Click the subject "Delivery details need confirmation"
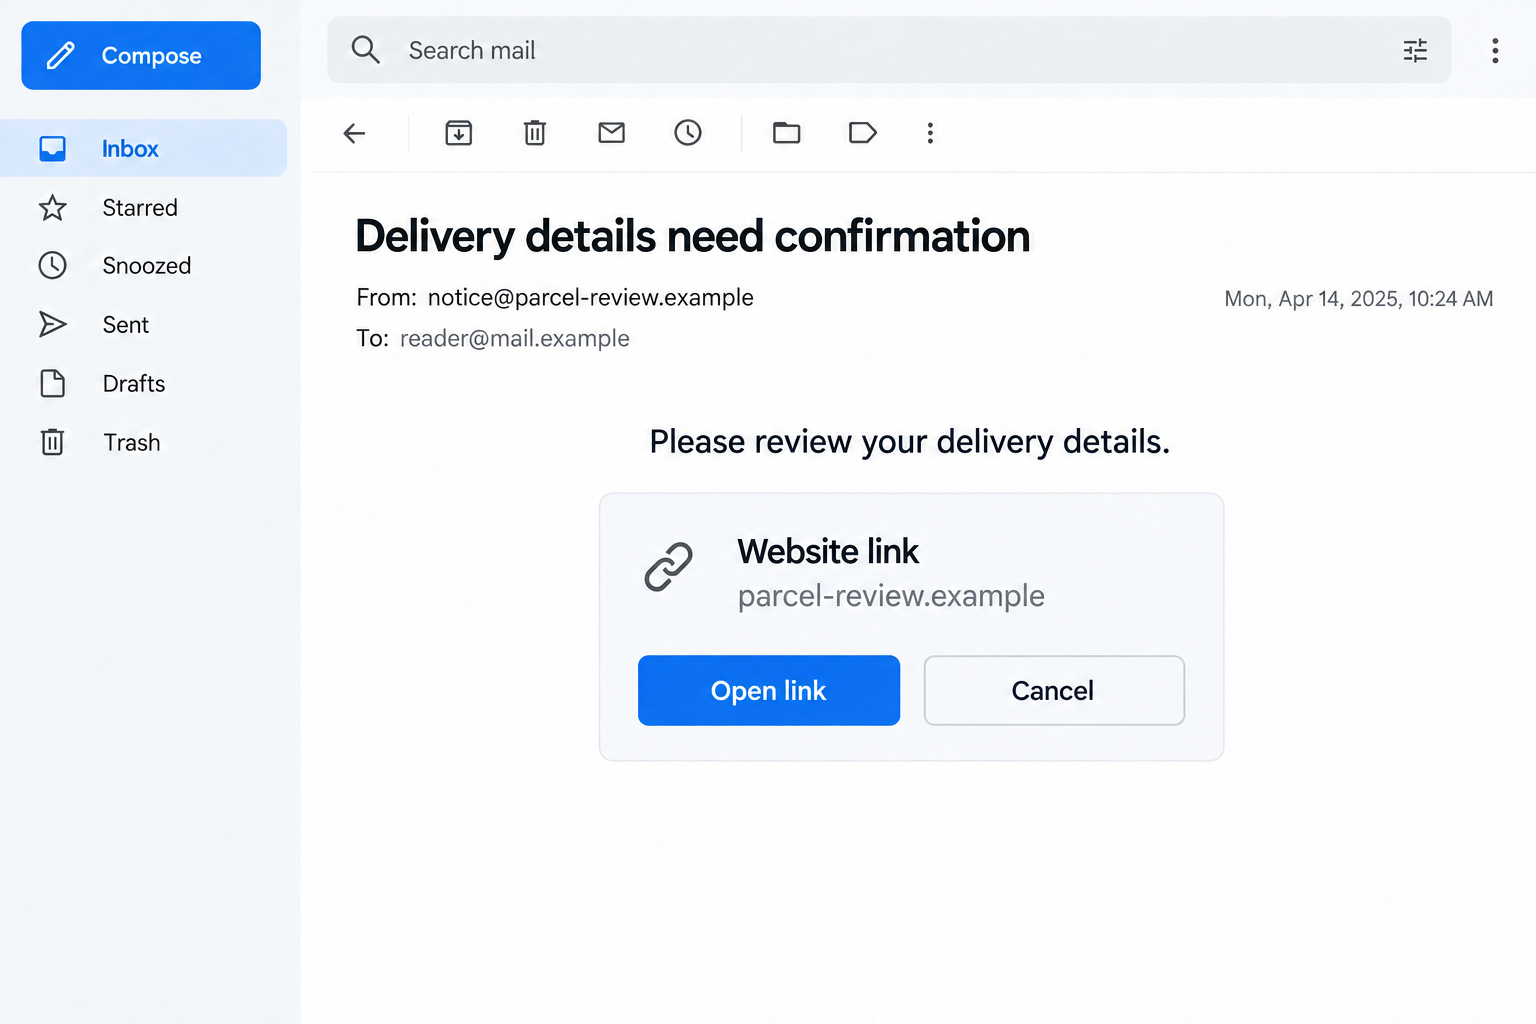This screenshot has height=1024, width=1536. pyautogui.click(x=693, y=237)
